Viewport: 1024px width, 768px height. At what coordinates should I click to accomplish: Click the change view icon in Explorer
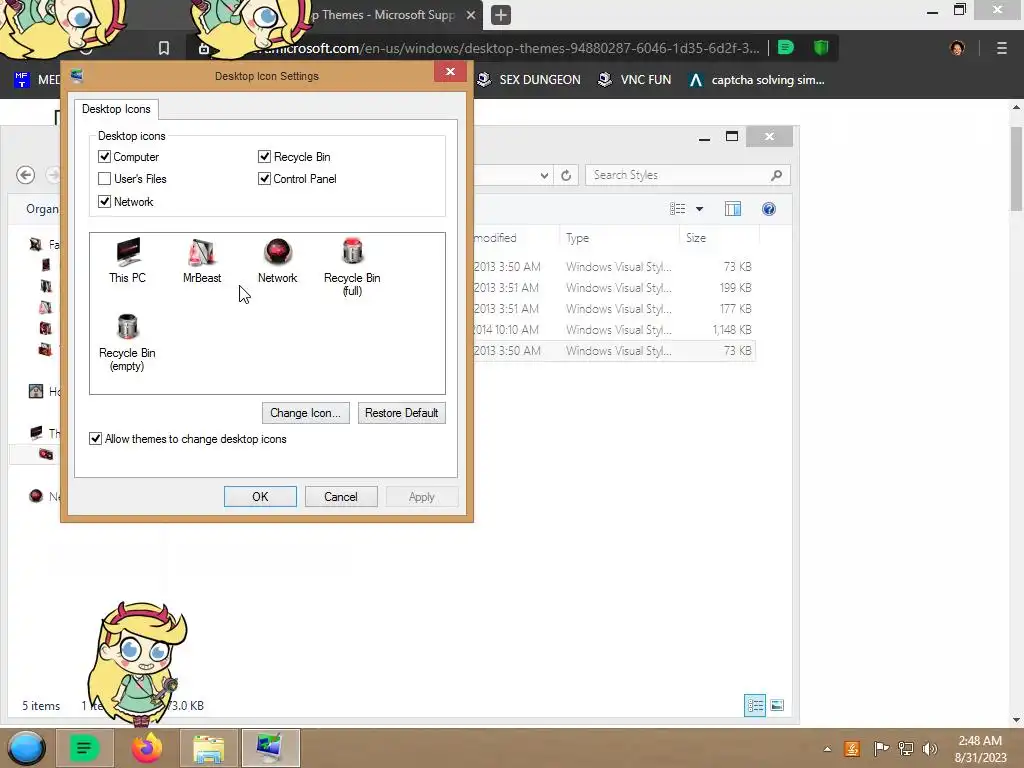[x=677, y=209]
